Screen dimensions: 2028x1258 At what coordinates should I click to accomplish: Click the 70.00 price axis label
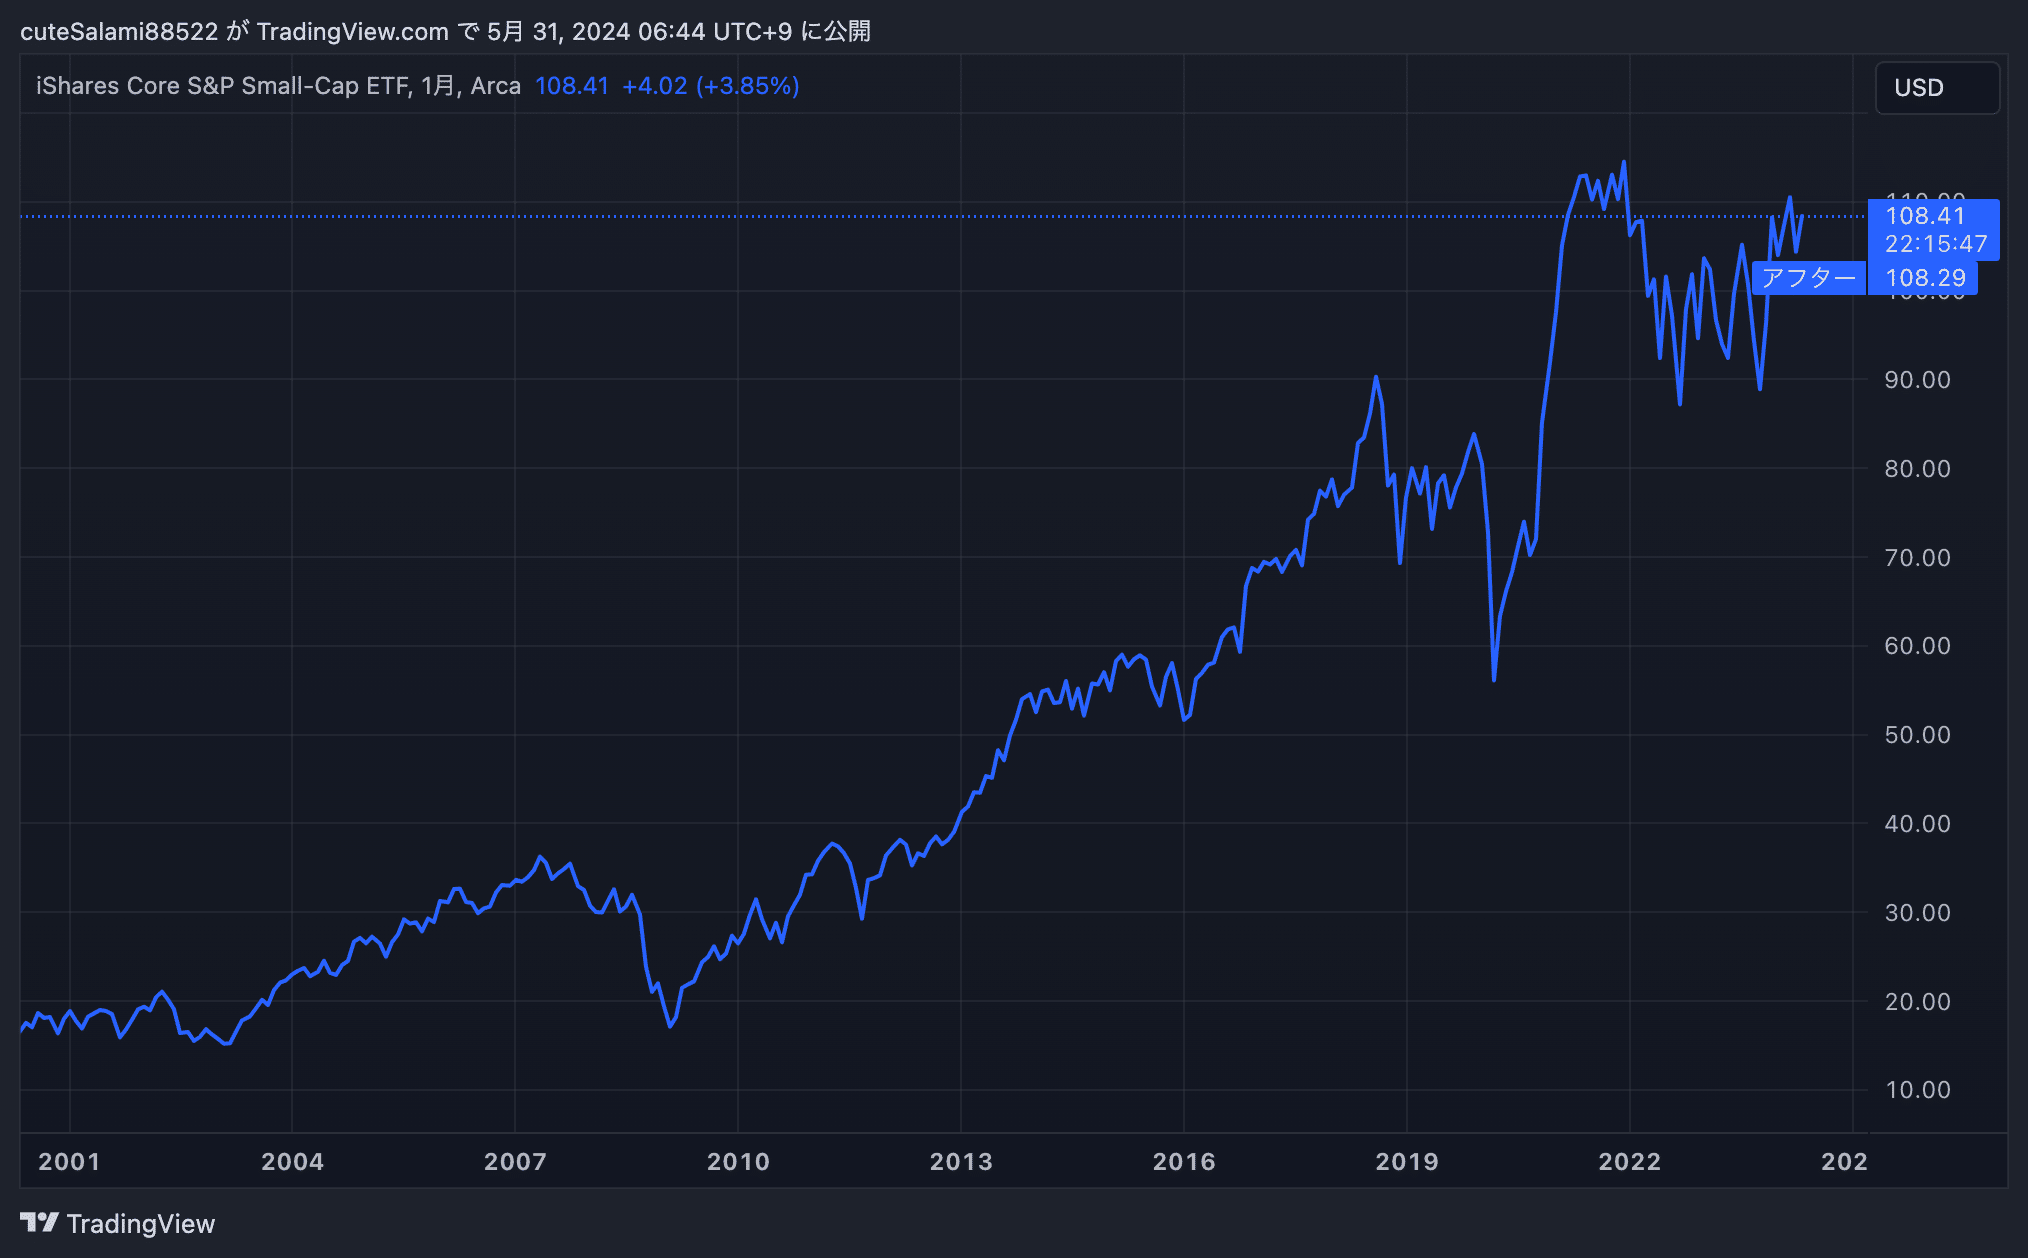tap(1917, 558)
